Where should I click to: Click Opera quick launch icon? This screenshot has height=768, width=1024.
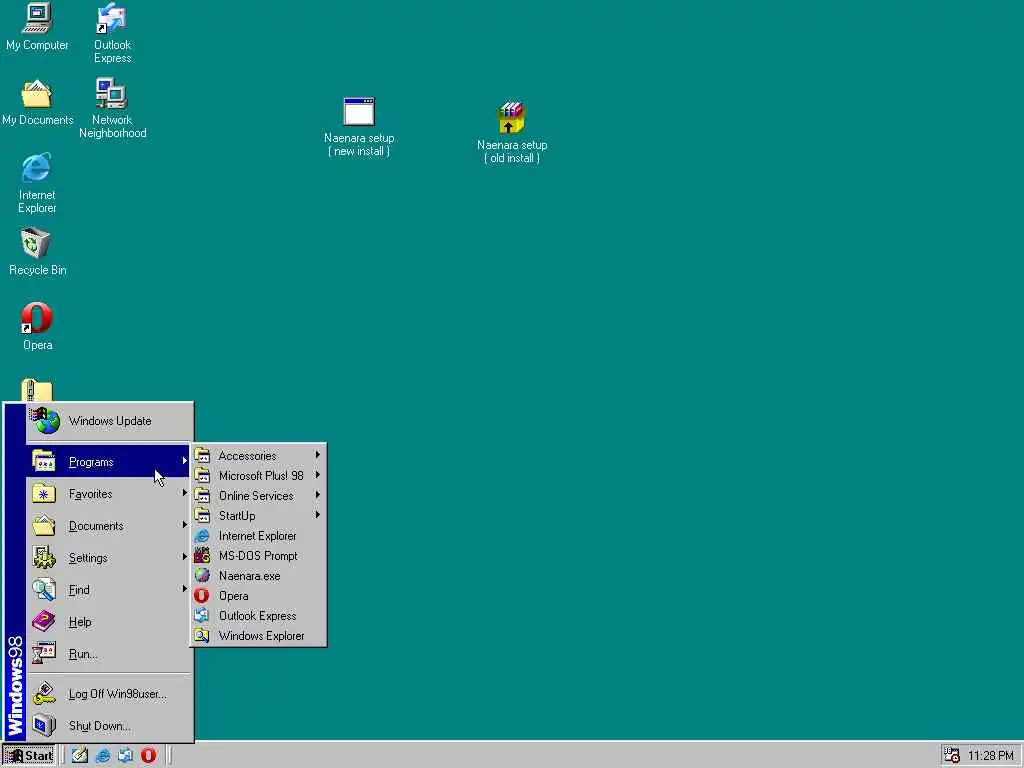148,756
